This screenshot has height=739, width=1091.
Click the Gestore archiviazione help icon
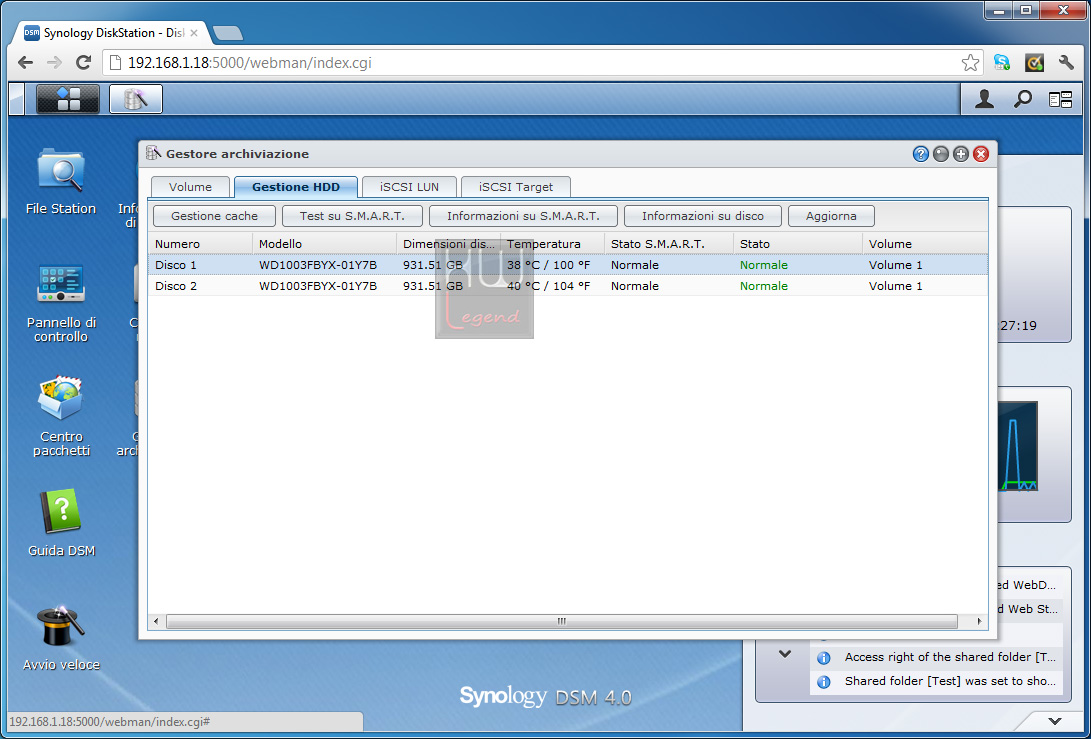[x=921, y=154]
